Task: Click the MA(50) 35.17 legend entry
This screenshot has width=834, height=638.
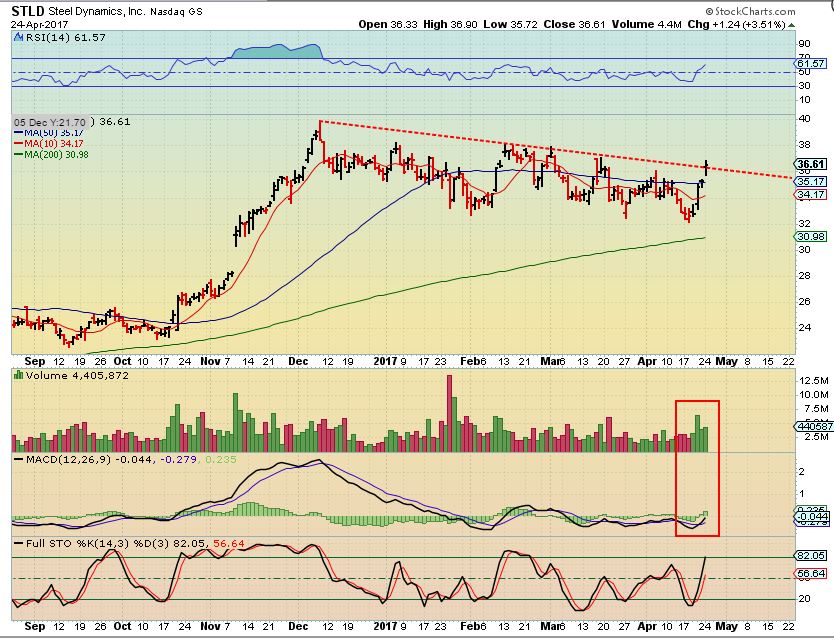Action: coord(49,133)
